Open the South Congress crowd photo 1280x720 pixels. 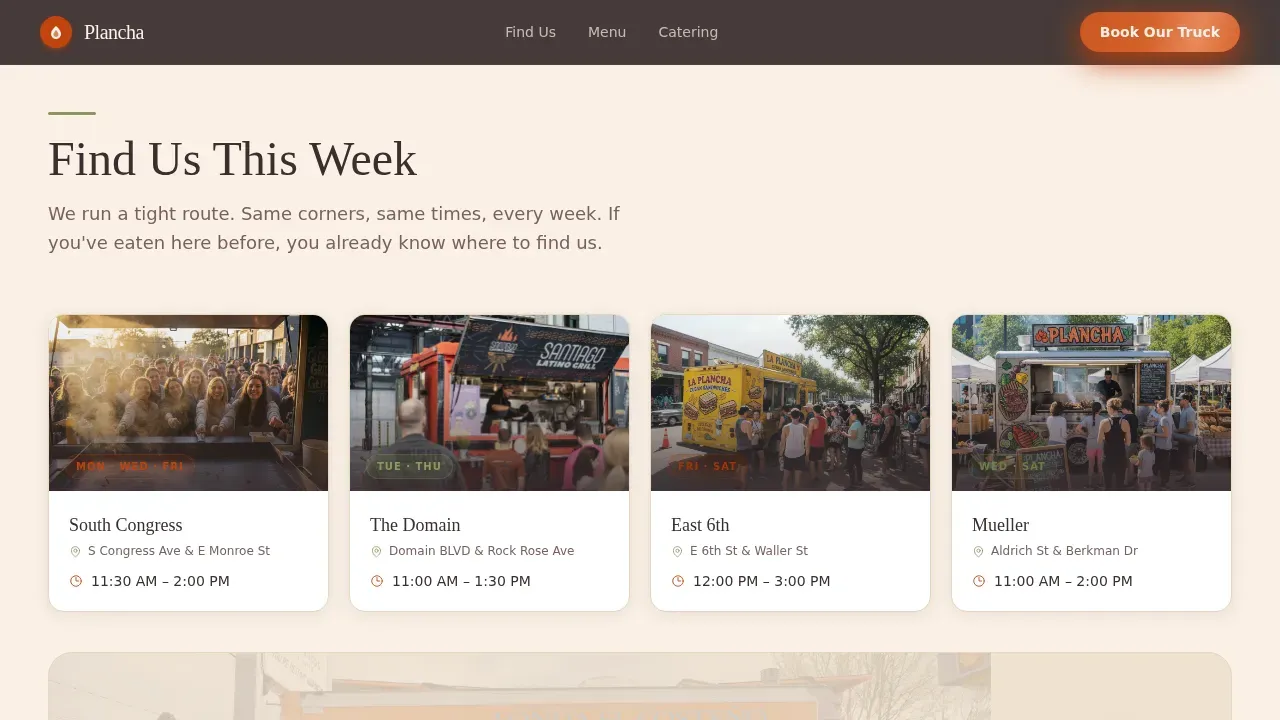point(188,403)
